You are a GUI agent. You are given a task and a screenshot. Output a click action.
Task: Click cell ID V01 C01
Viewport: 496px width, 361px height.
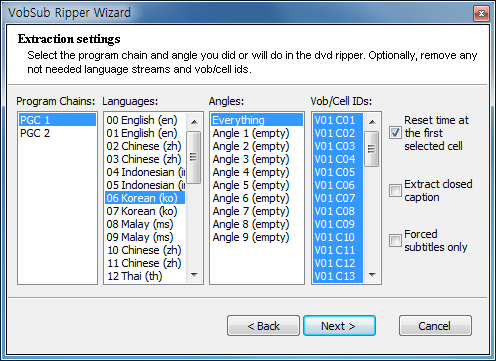pyautogui.click(x=338, y=120)
